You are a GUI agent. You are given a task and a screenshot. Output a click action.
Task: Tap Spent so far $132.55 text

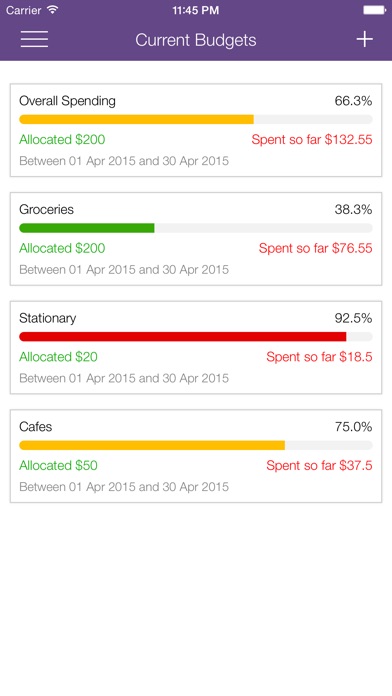[x=312, y=139]
